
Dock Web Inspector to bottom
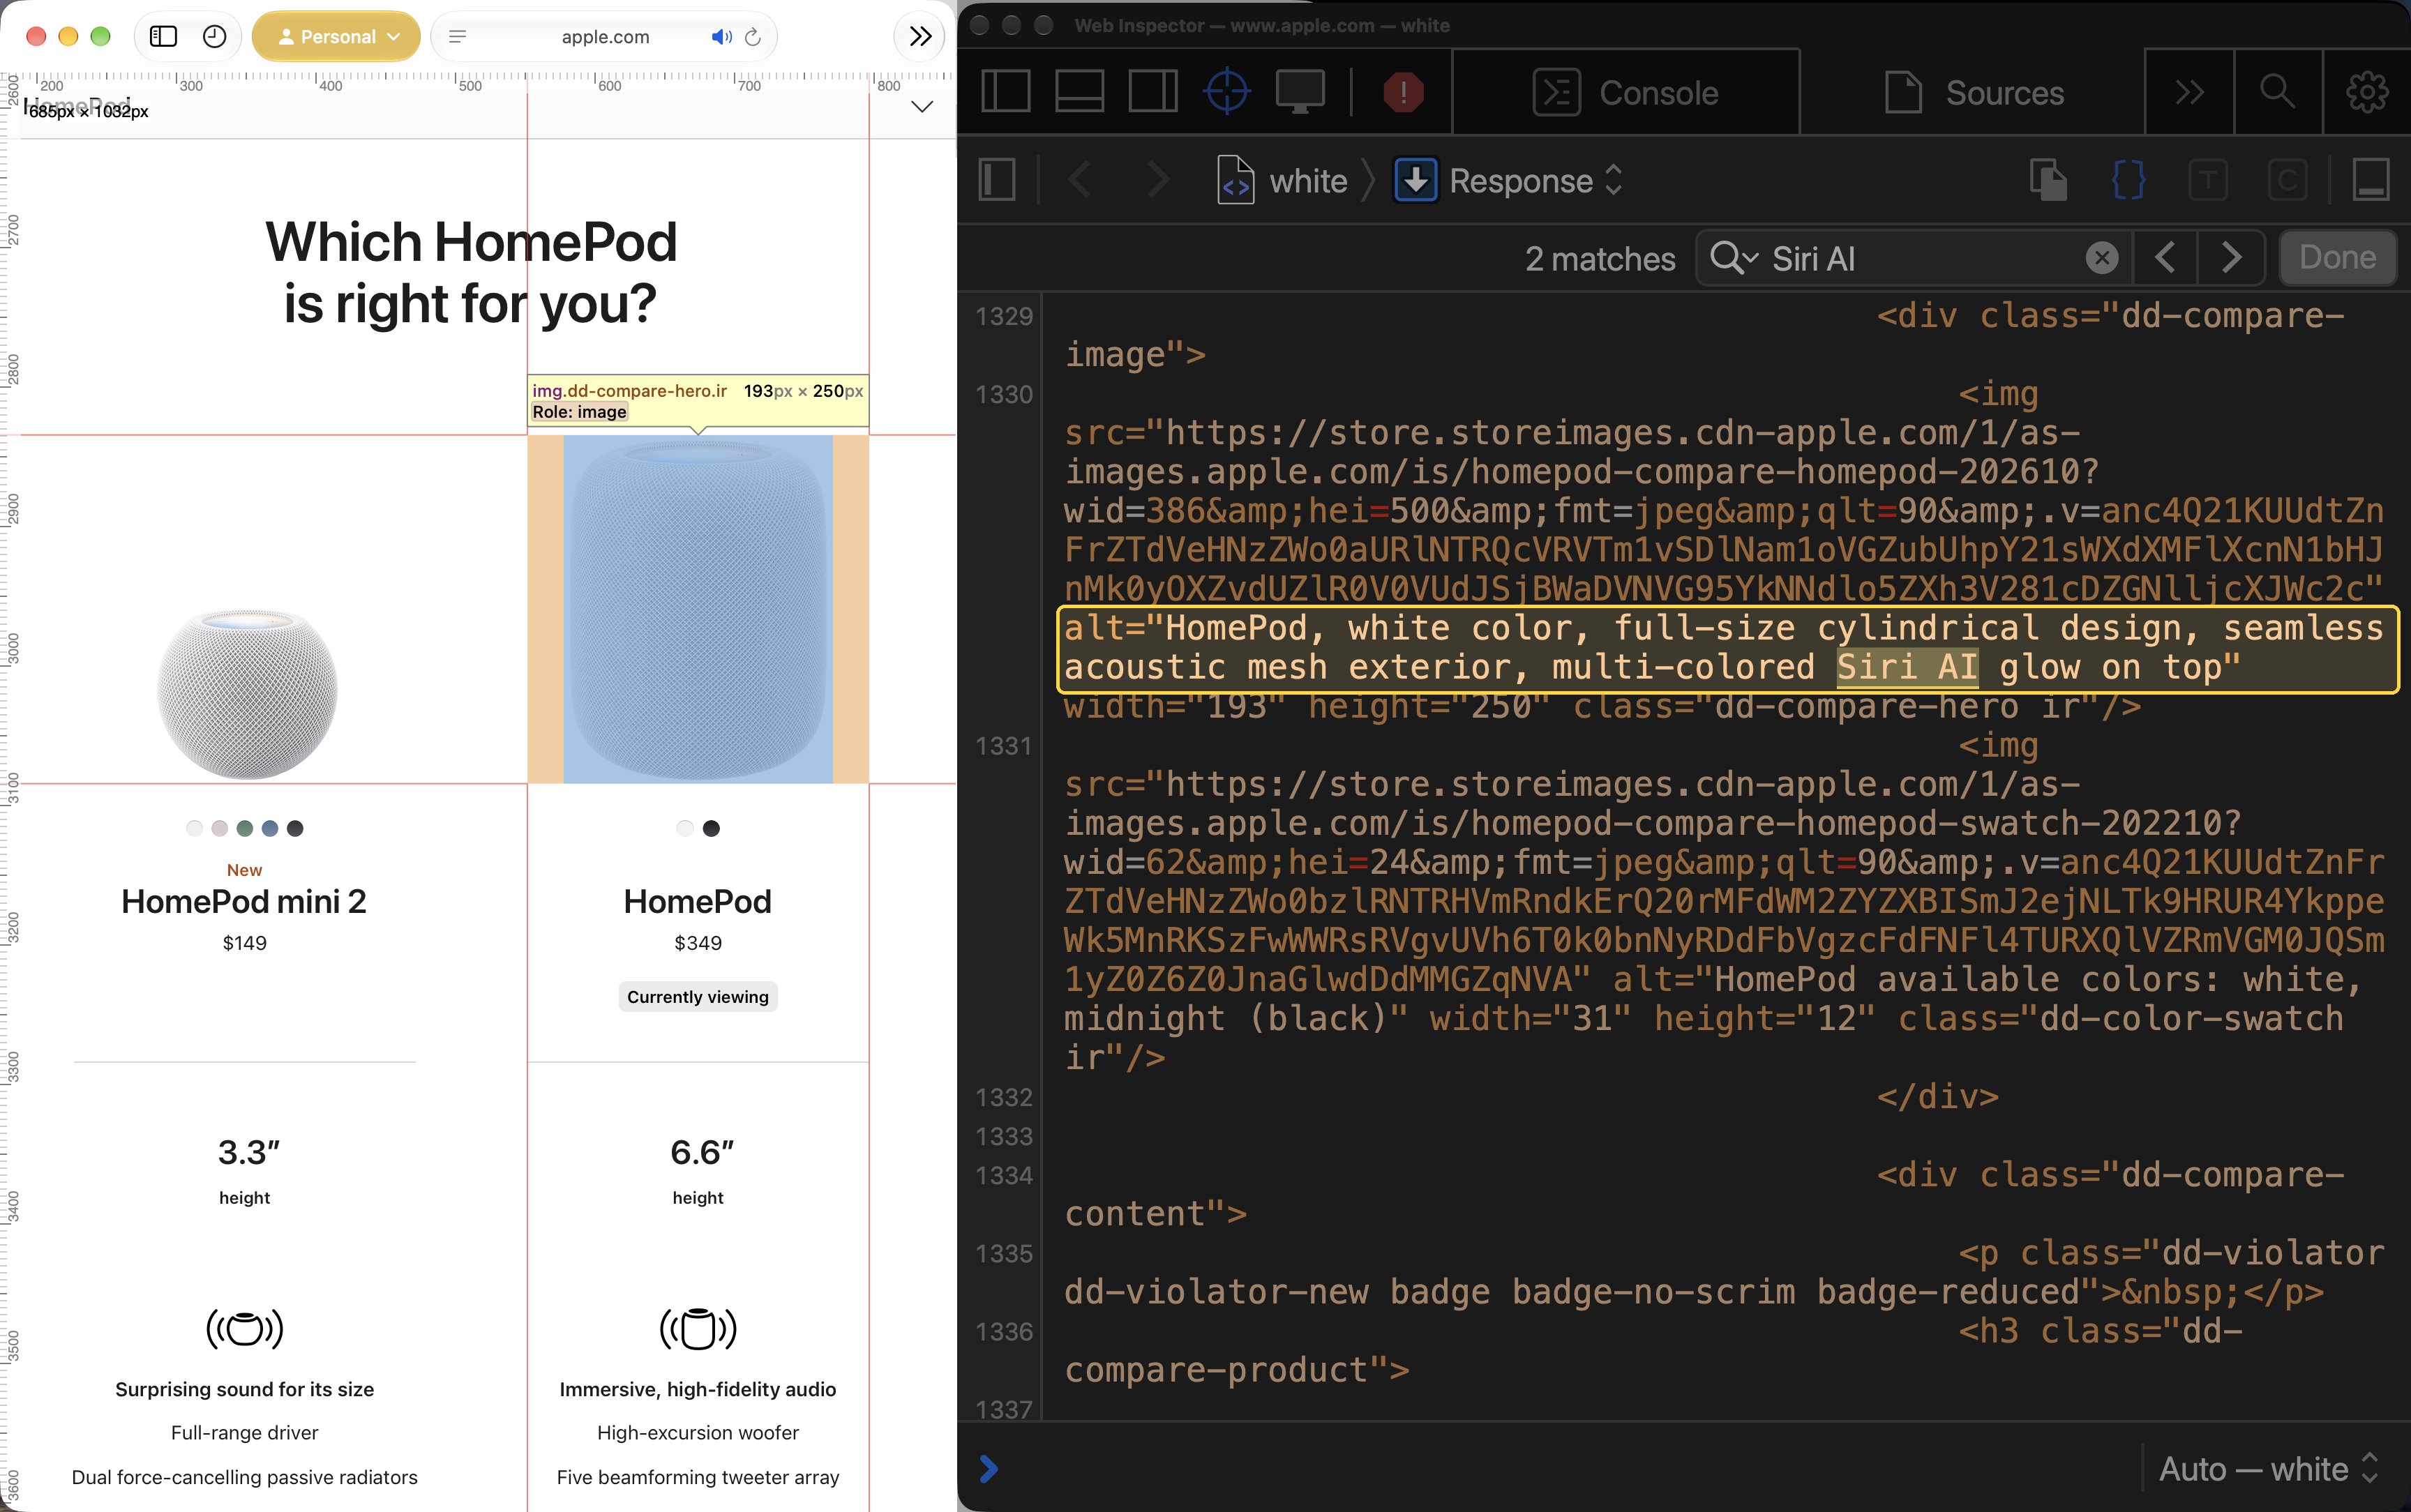[1080, 92]
